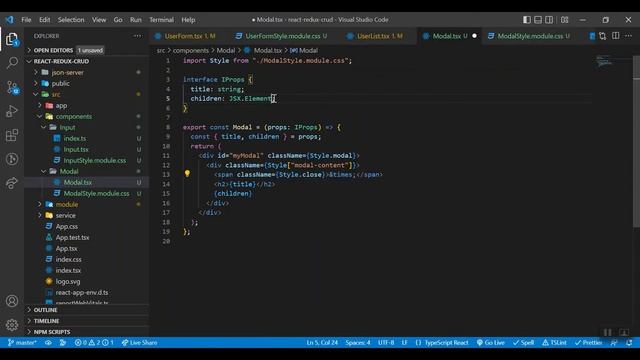
Task: Expand NPM SCRIPTS section
Action: click(x=87, y=332)
